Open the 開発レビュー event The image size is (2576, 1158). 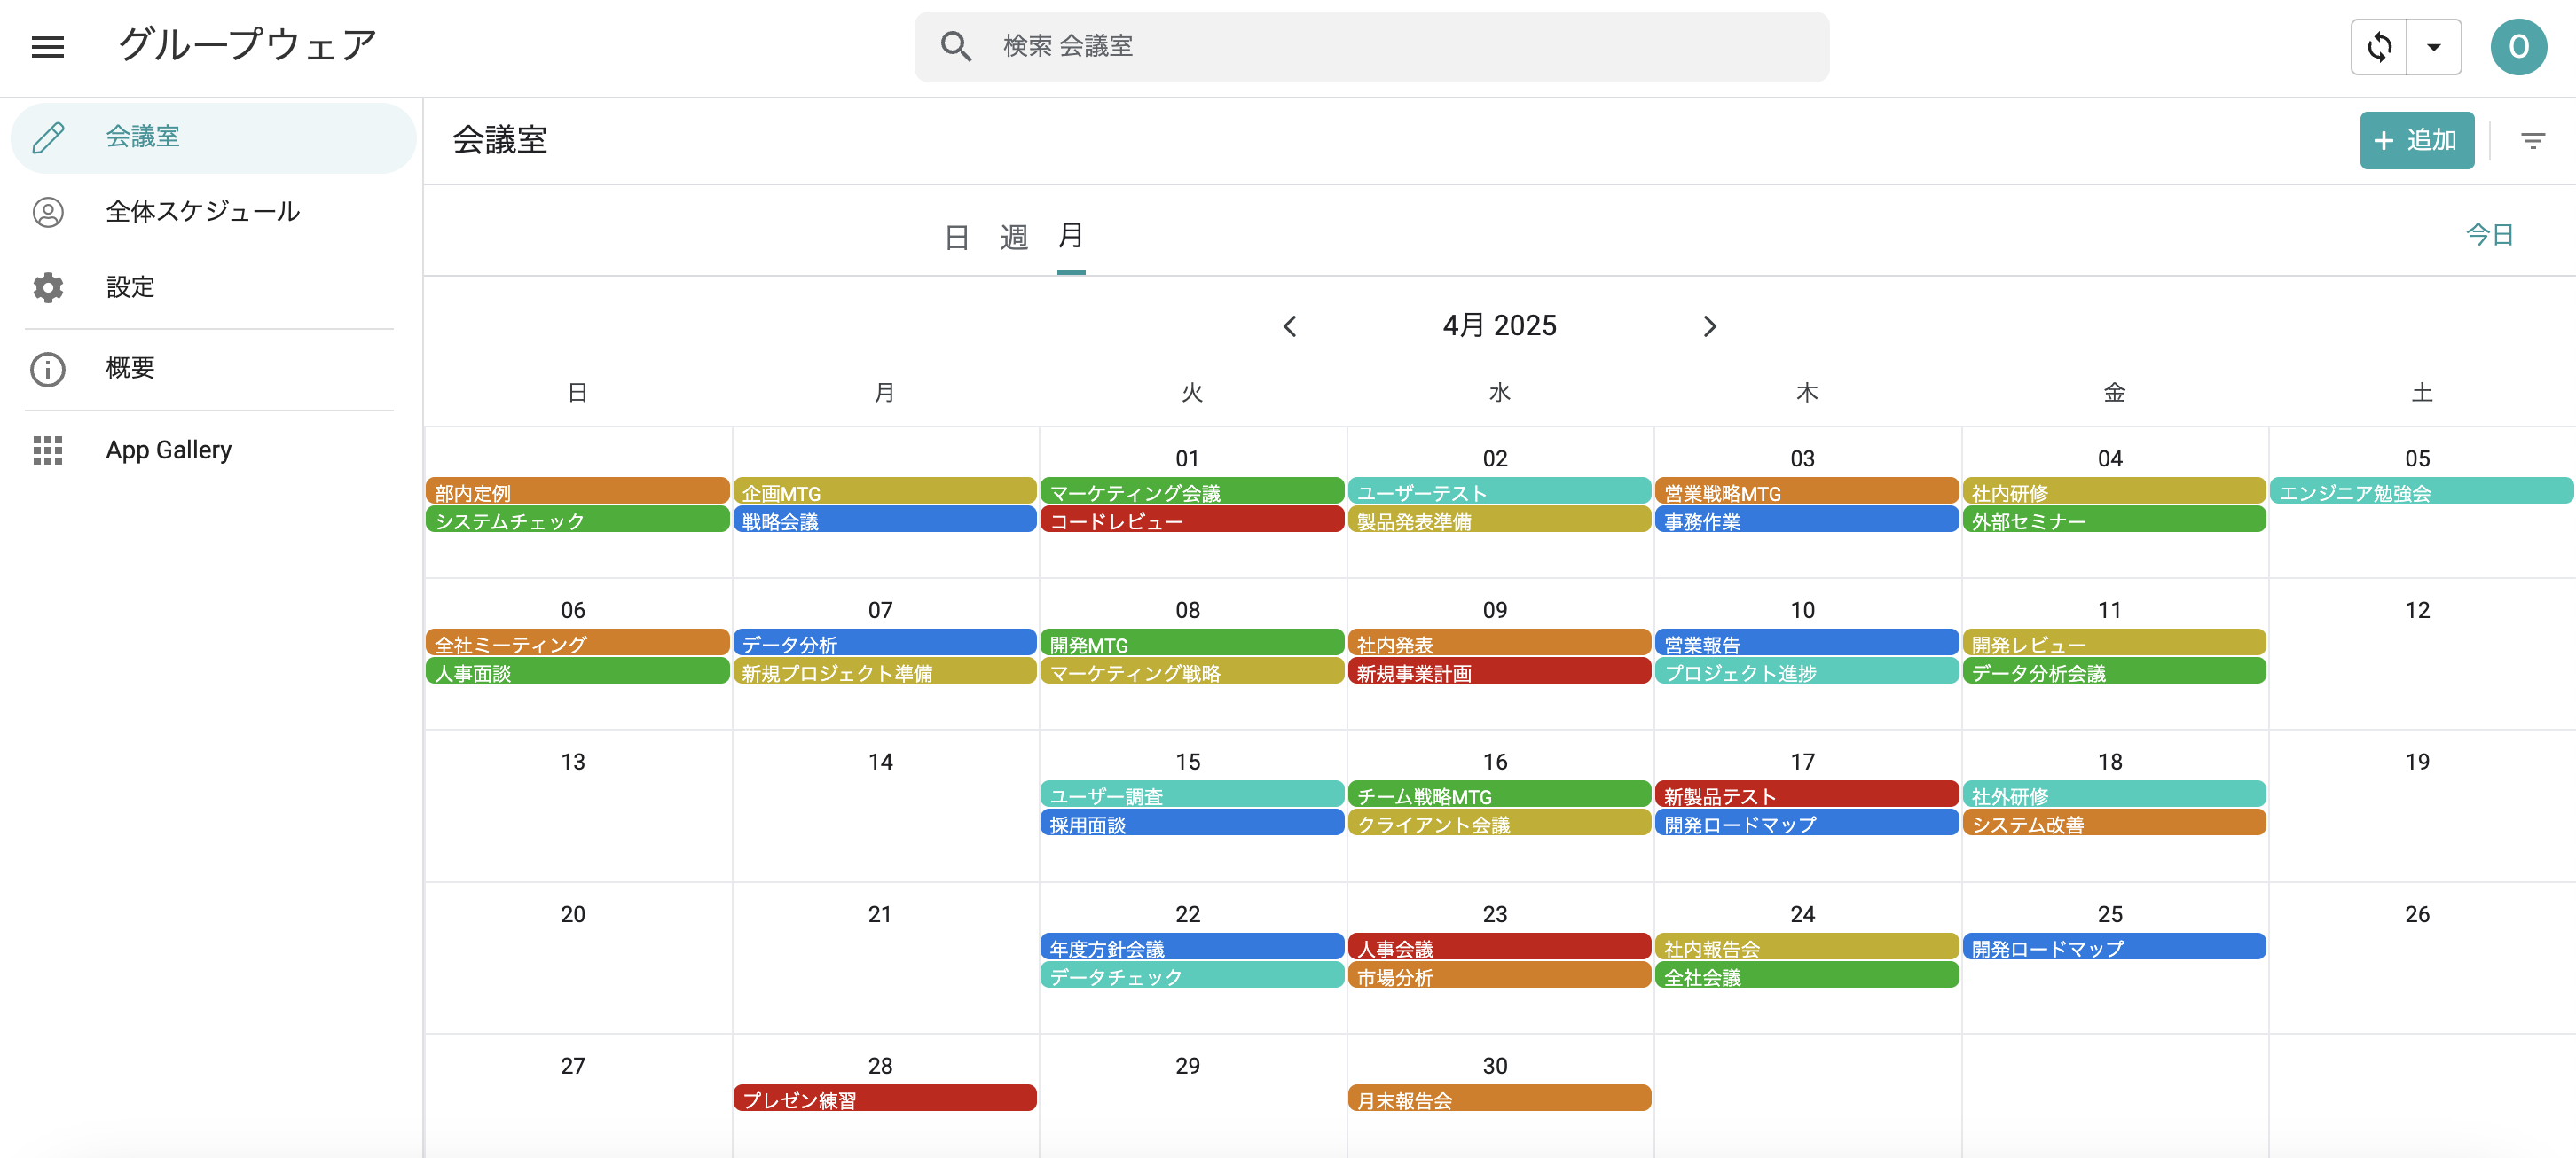pos(2114,644)
